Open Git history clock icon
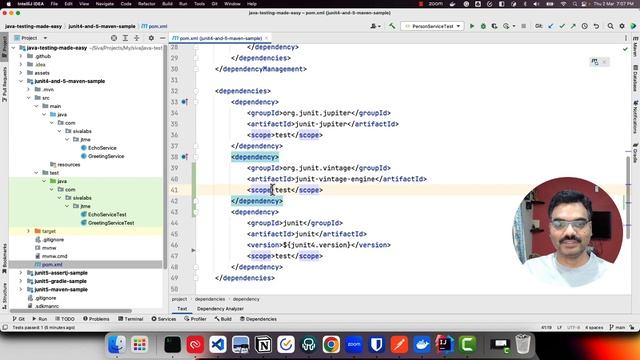This screenshot has width=640, height=360. pos(584,26)
